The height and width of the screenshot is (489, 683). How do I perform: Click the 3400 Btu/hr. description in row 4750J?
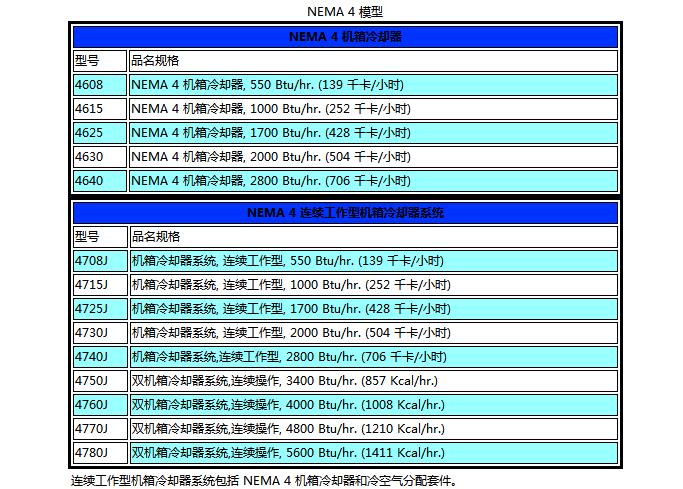point(374,381)
